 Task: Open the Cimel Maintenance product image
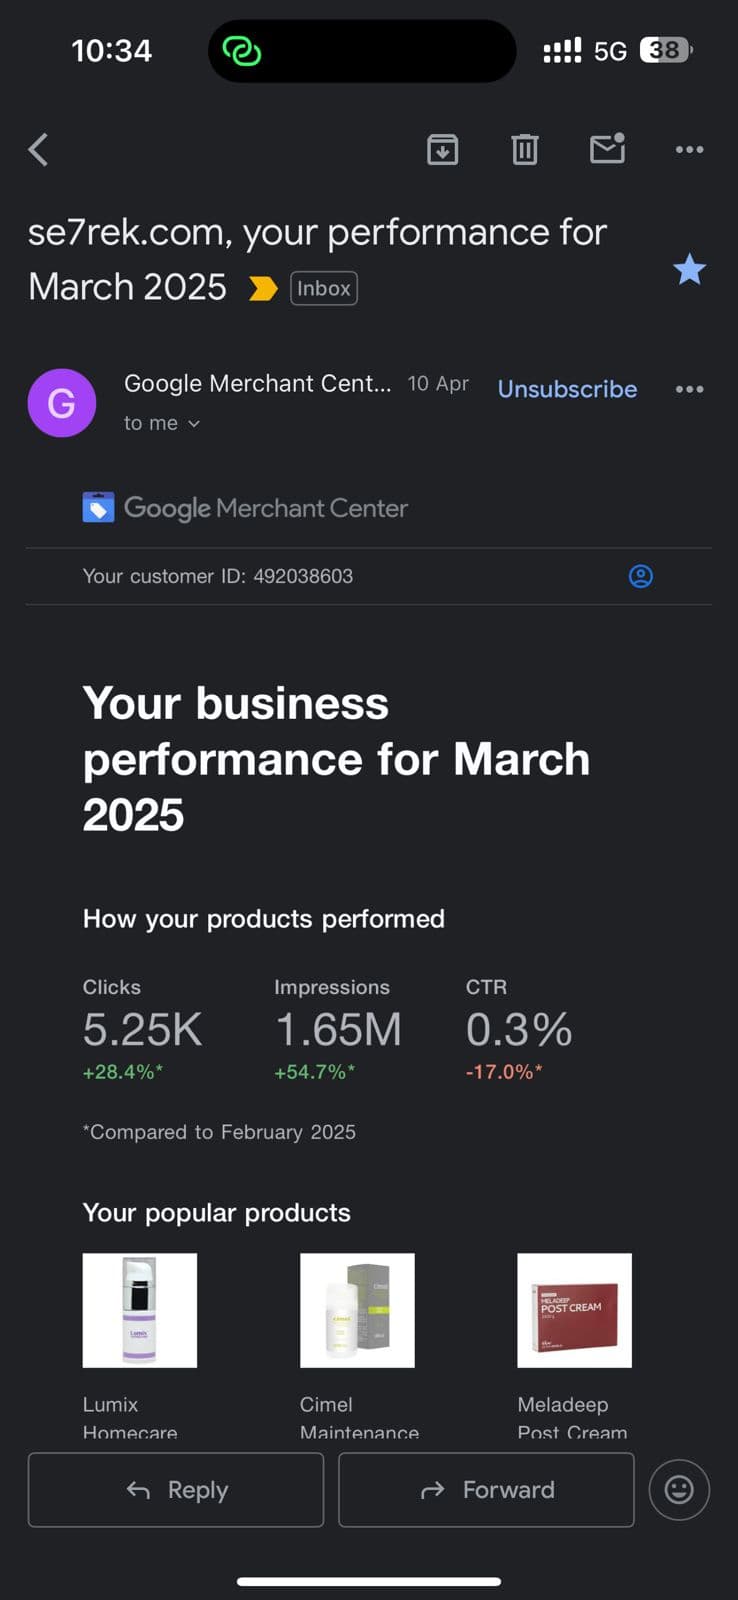coord(357,1310)
